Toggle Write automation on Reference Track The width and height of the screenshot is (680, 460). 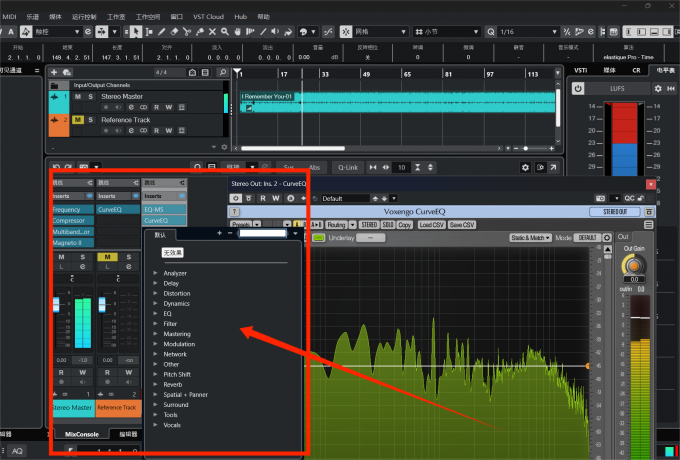(x=169, y=130)
